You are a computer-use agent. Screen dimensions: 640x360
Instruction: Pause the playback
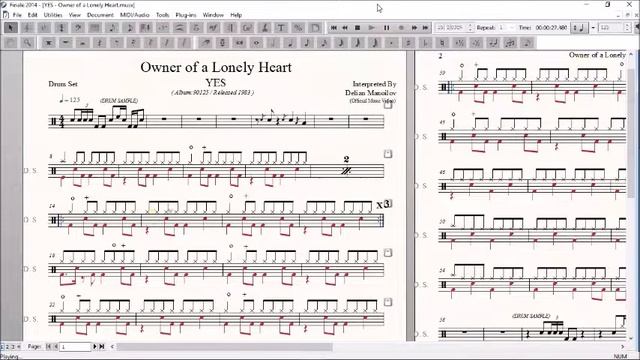(386, 28)
